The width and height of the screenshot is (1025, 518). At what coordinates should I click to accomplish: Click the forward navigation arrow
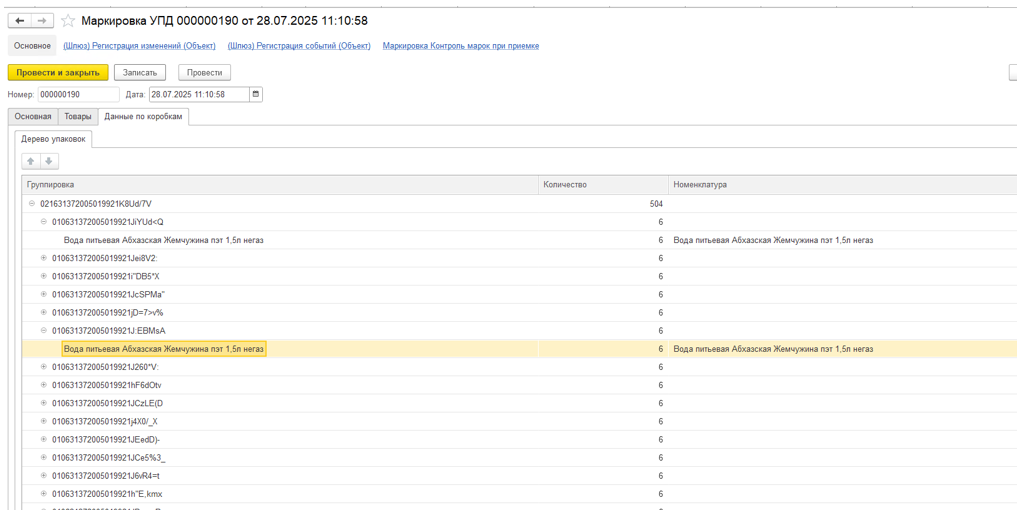click(x=42, y=20)
